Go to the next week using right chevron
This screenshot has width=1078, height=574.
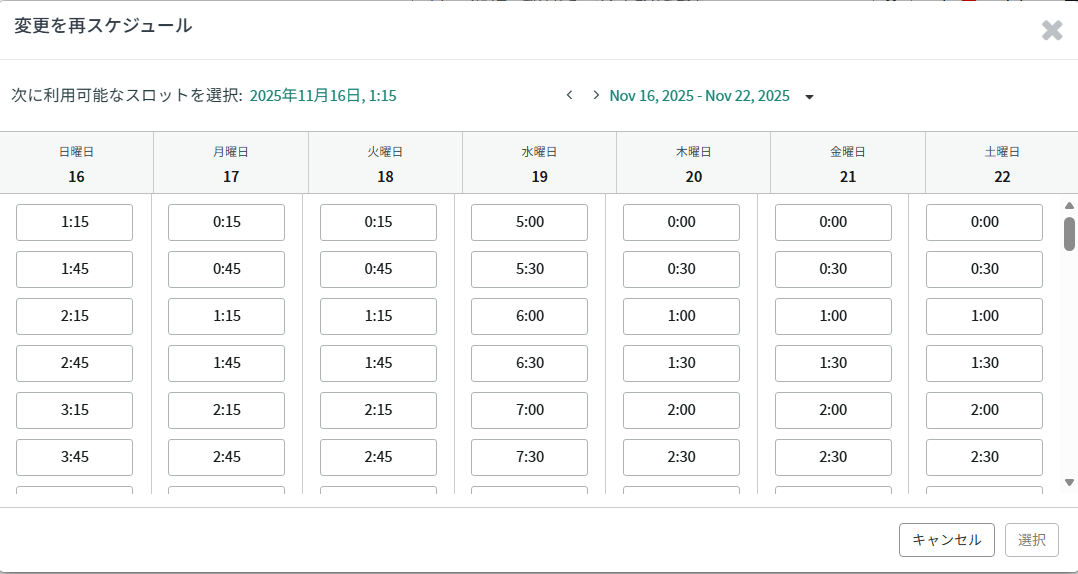click(596, 95)
